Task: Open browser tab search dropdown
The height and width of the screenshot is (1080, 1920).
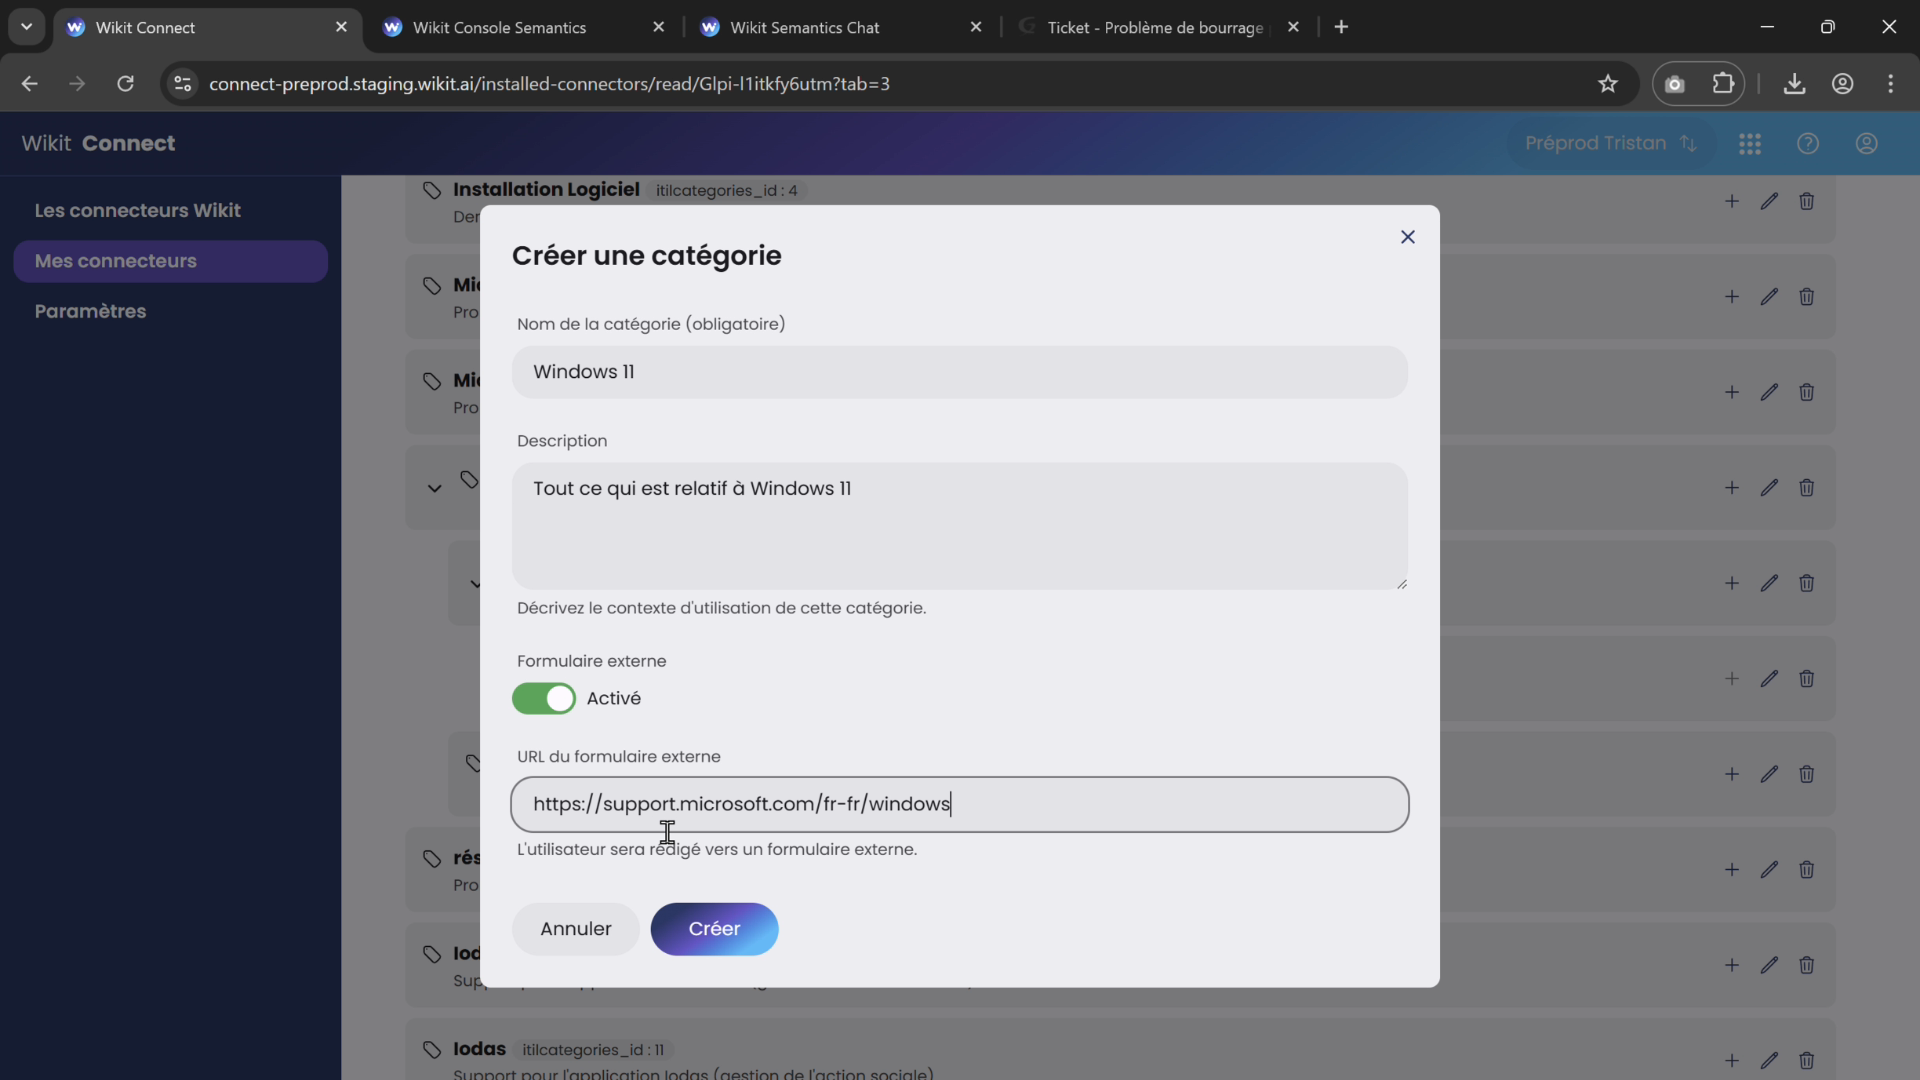Action: (x=27, y=27)
